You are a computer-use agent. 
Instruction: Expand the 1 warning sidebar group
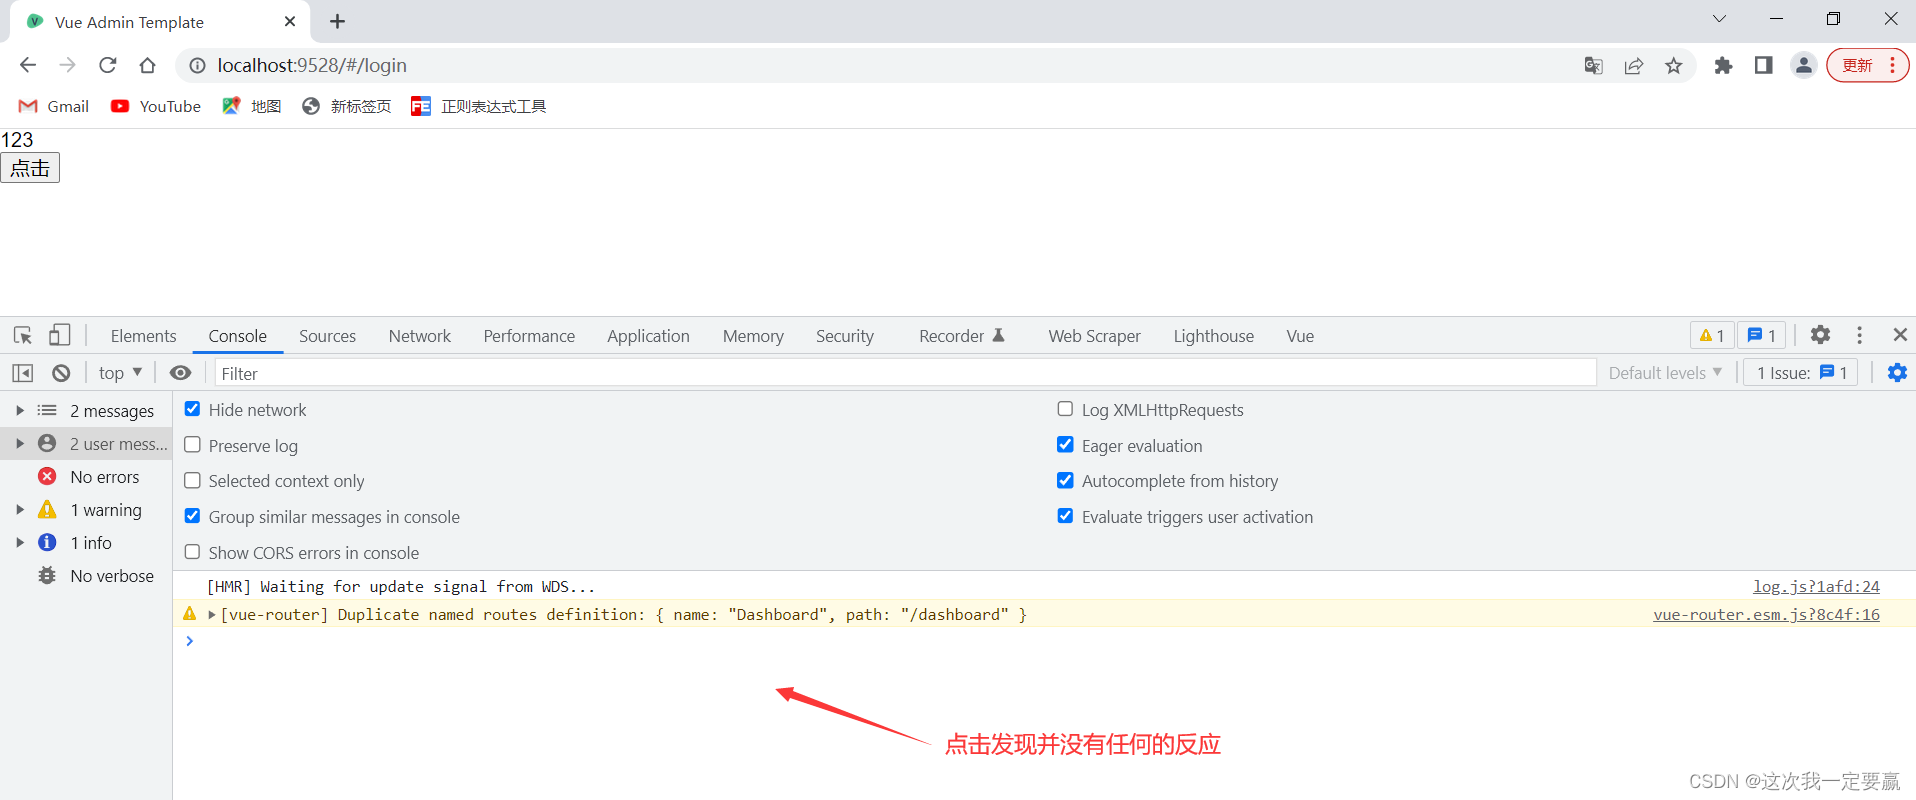click(20, 510)
